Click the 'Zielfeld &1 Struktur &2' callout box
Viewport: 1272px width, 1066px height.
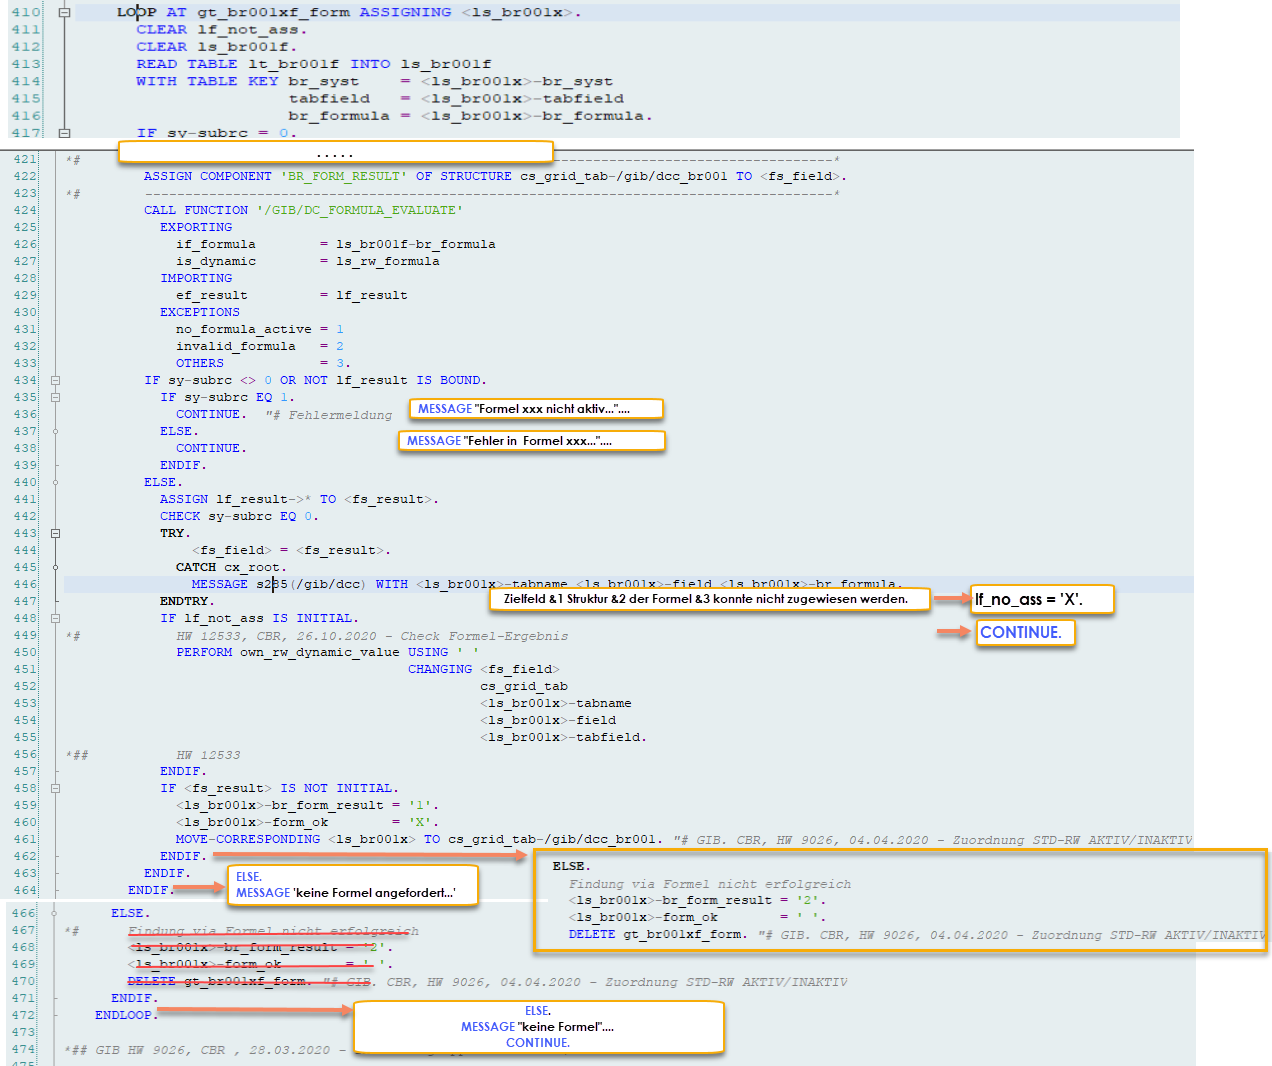(x=709, y=599)
